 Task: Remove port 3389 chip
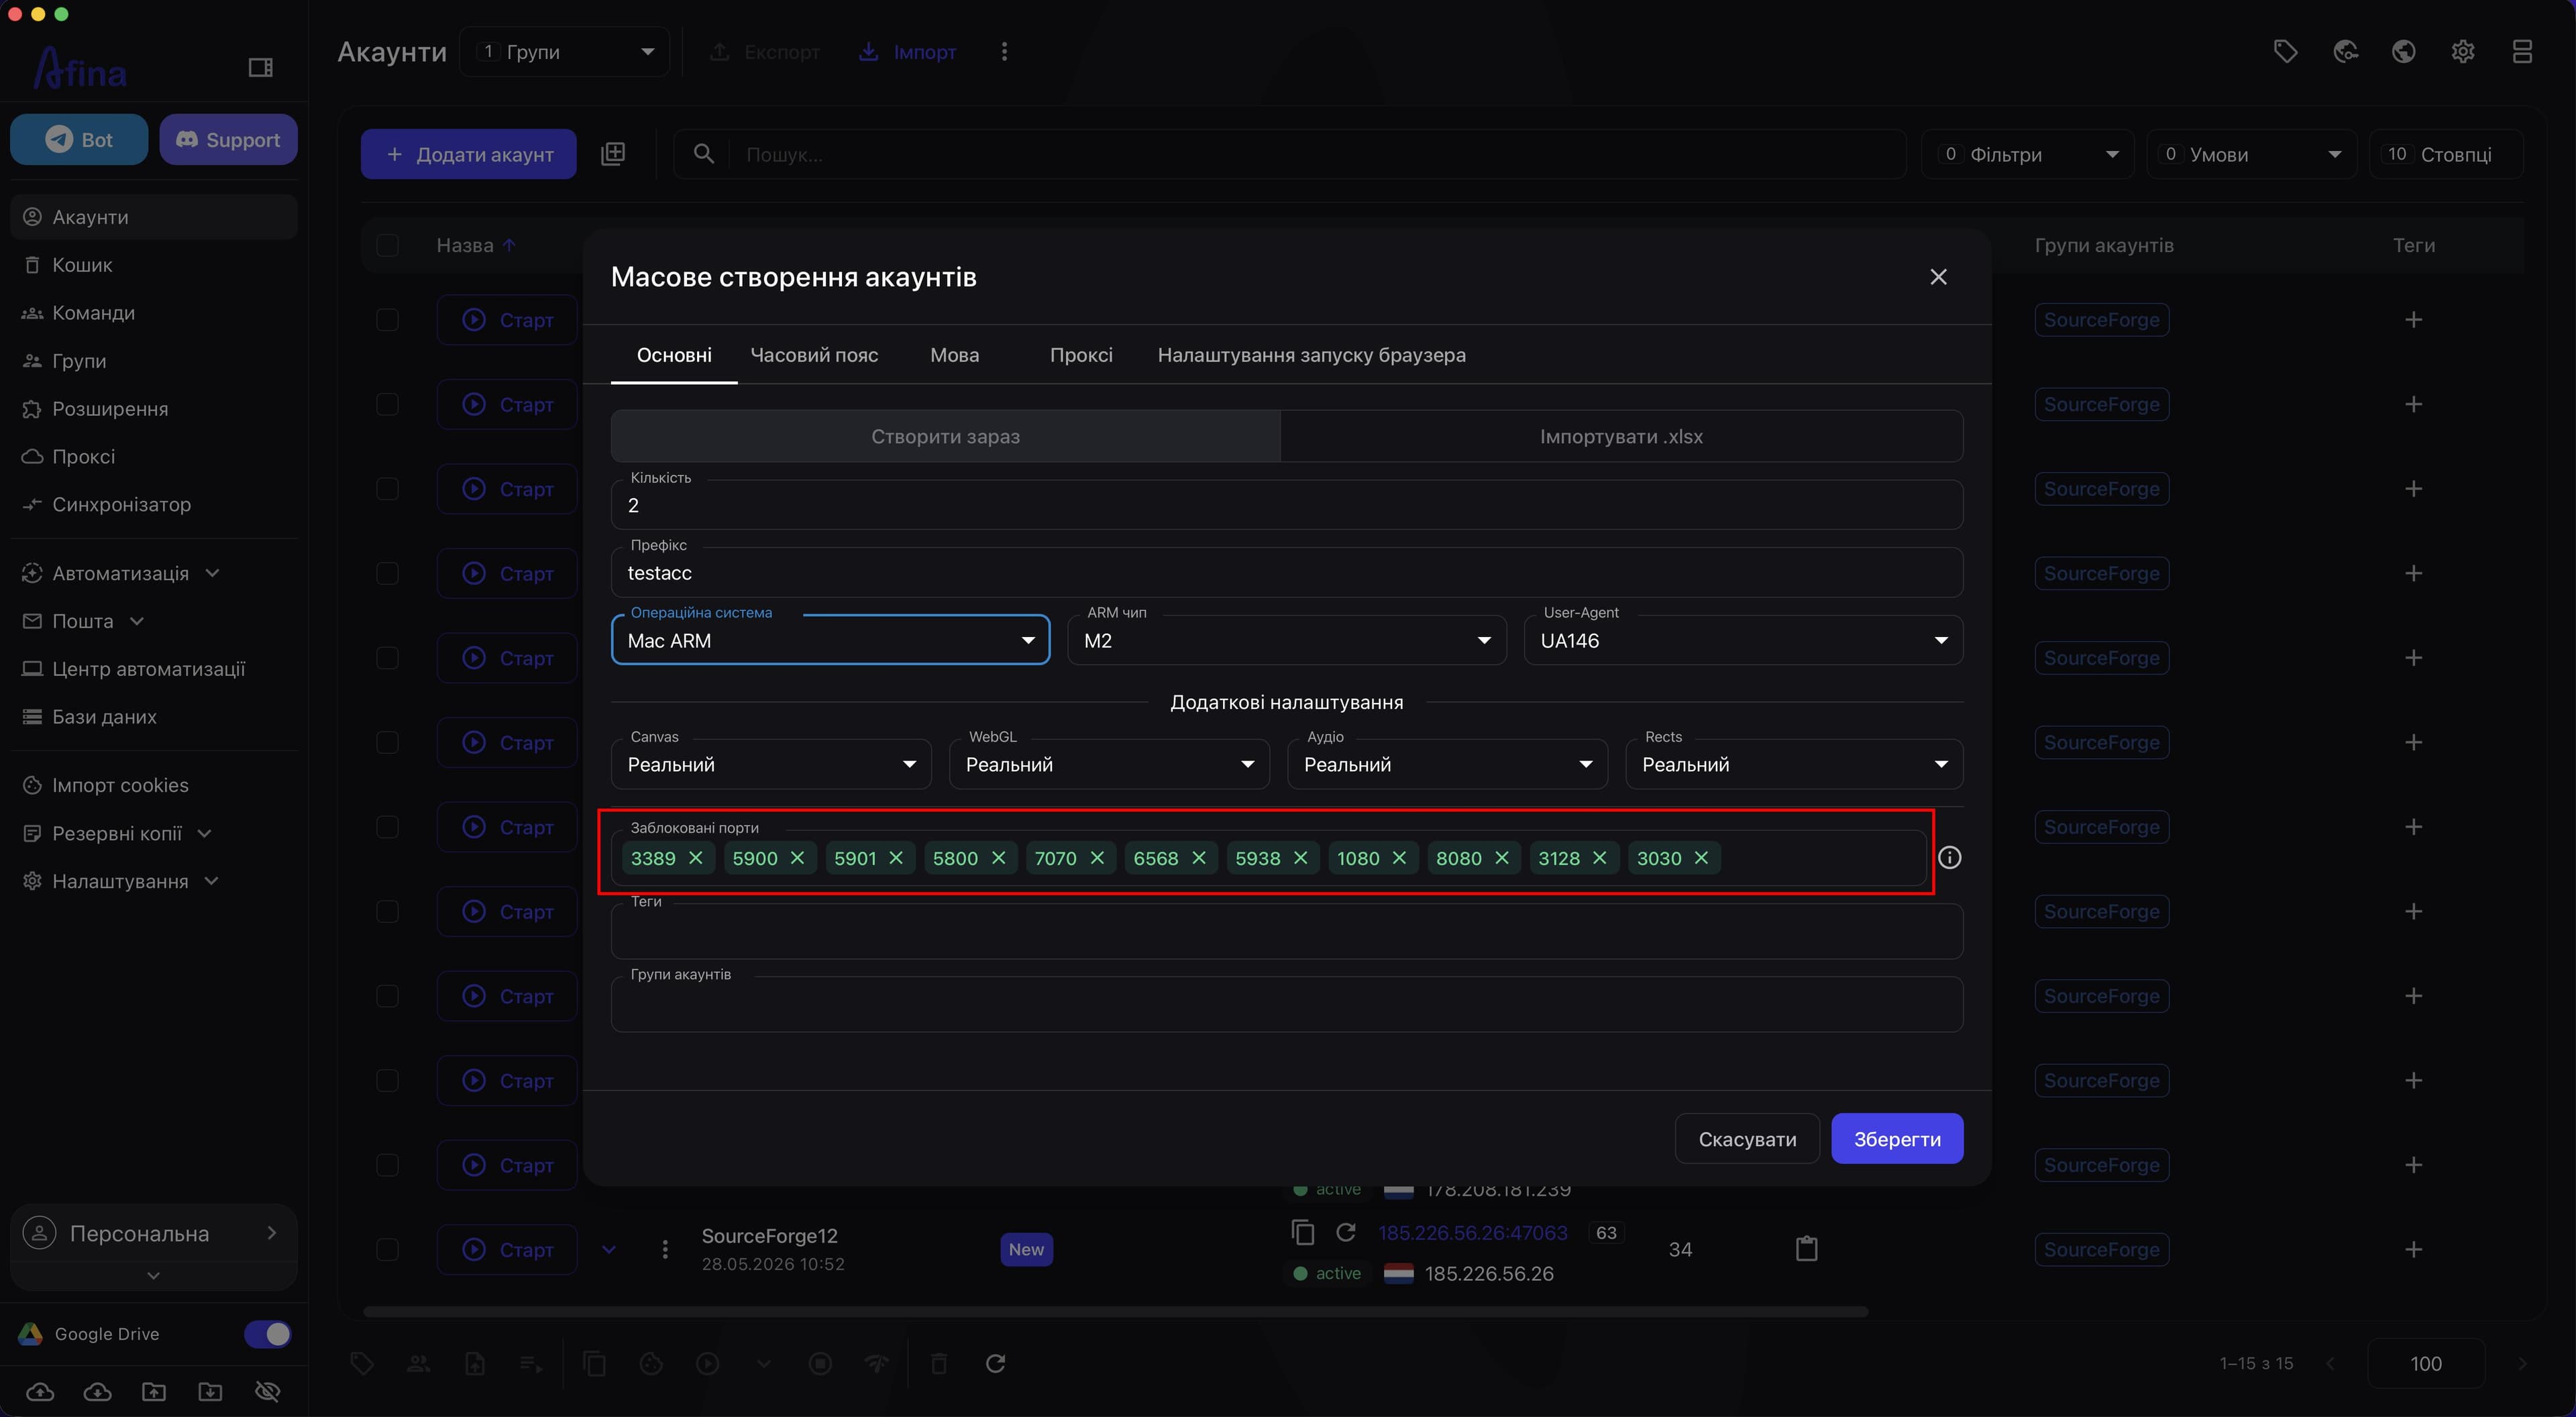coord(696,858)
